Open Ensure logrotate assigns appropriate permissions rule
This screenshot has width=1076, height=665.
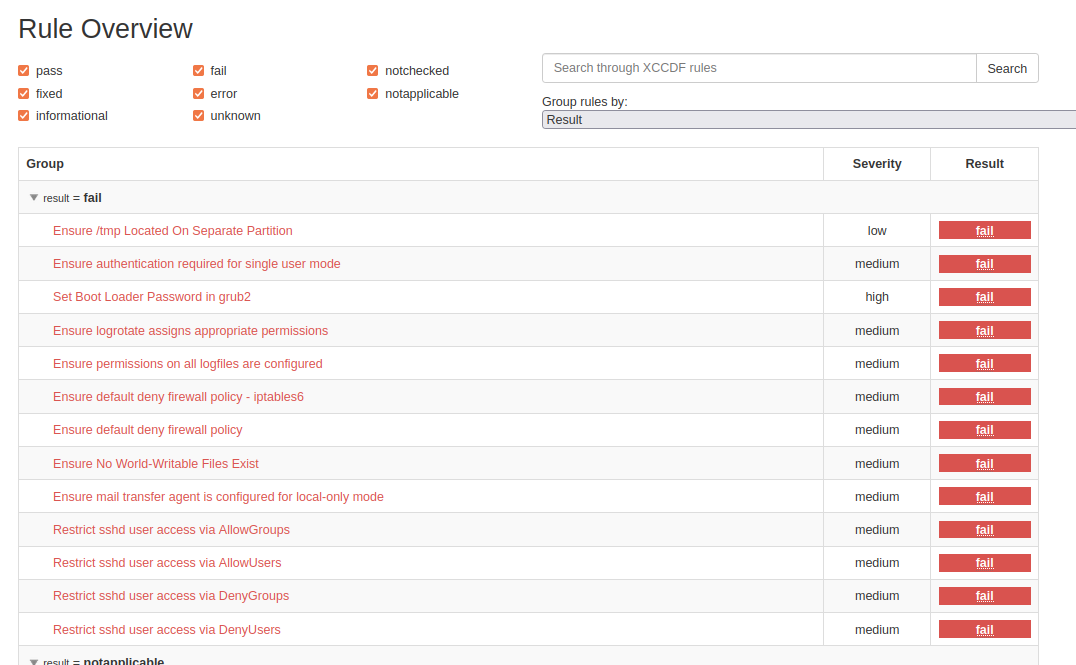190,331
